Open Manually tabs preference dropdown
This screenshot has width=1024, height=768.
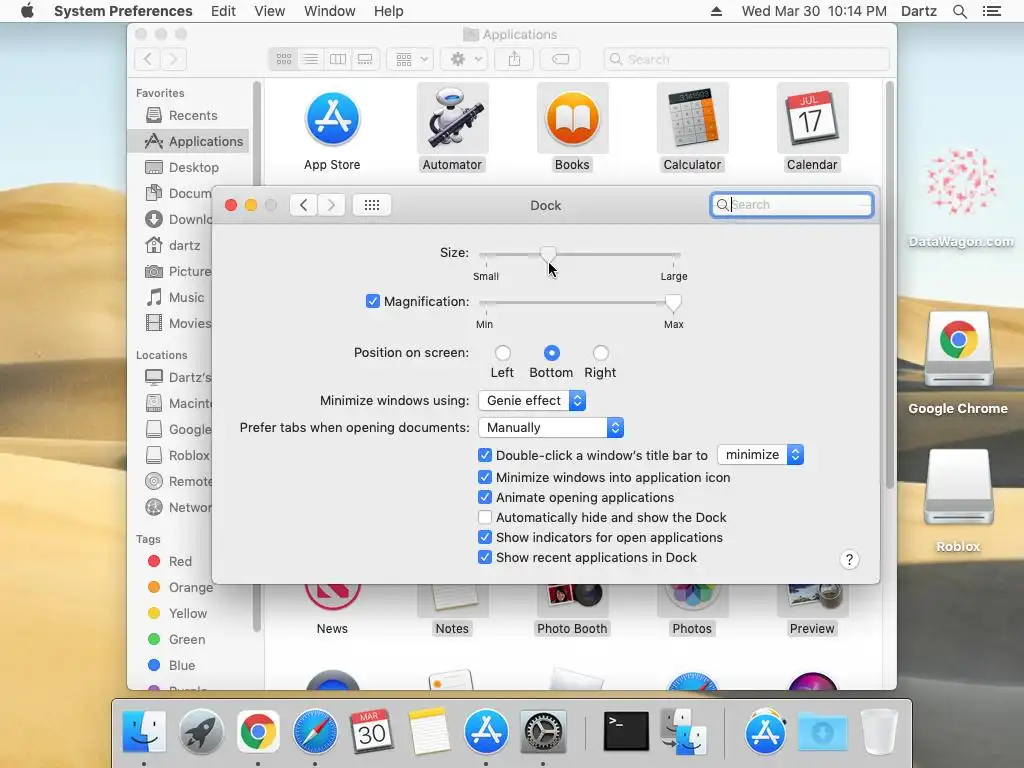point(551,428)
